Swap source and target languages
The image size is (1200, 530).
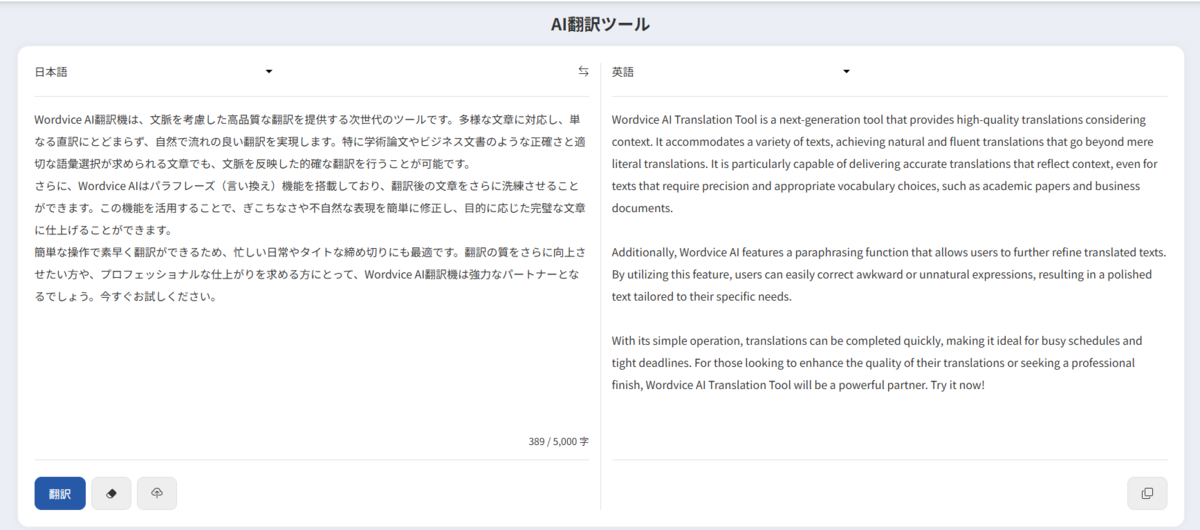tap(583, 71)
